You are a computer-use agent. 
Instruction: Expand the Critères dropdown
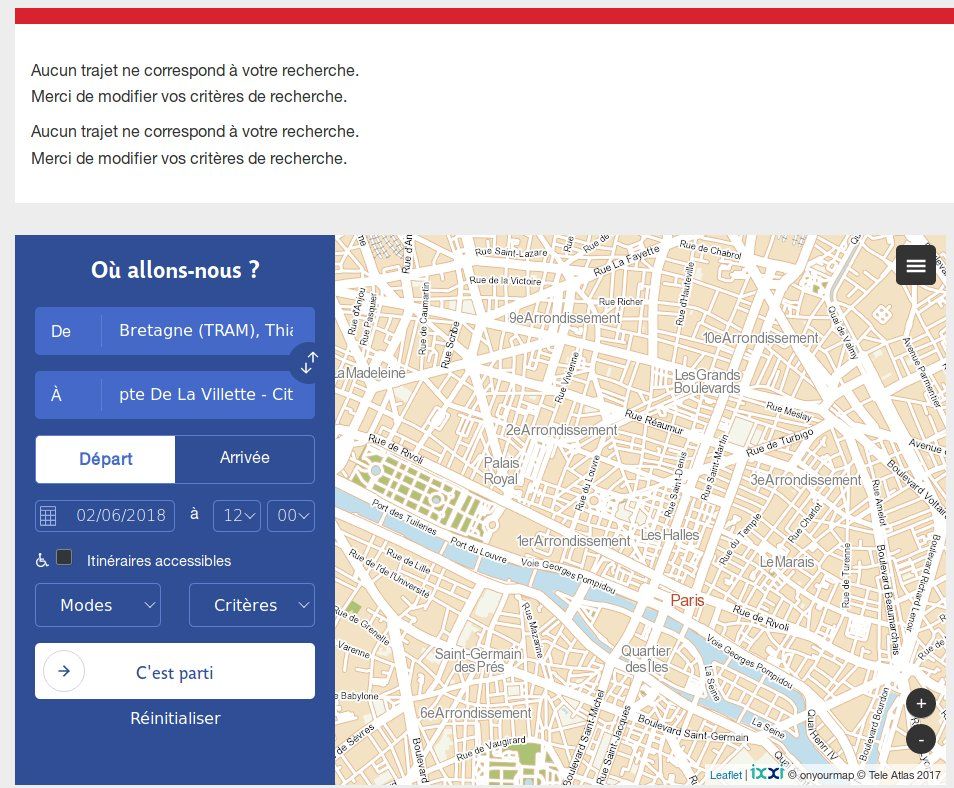click(252, 605)
